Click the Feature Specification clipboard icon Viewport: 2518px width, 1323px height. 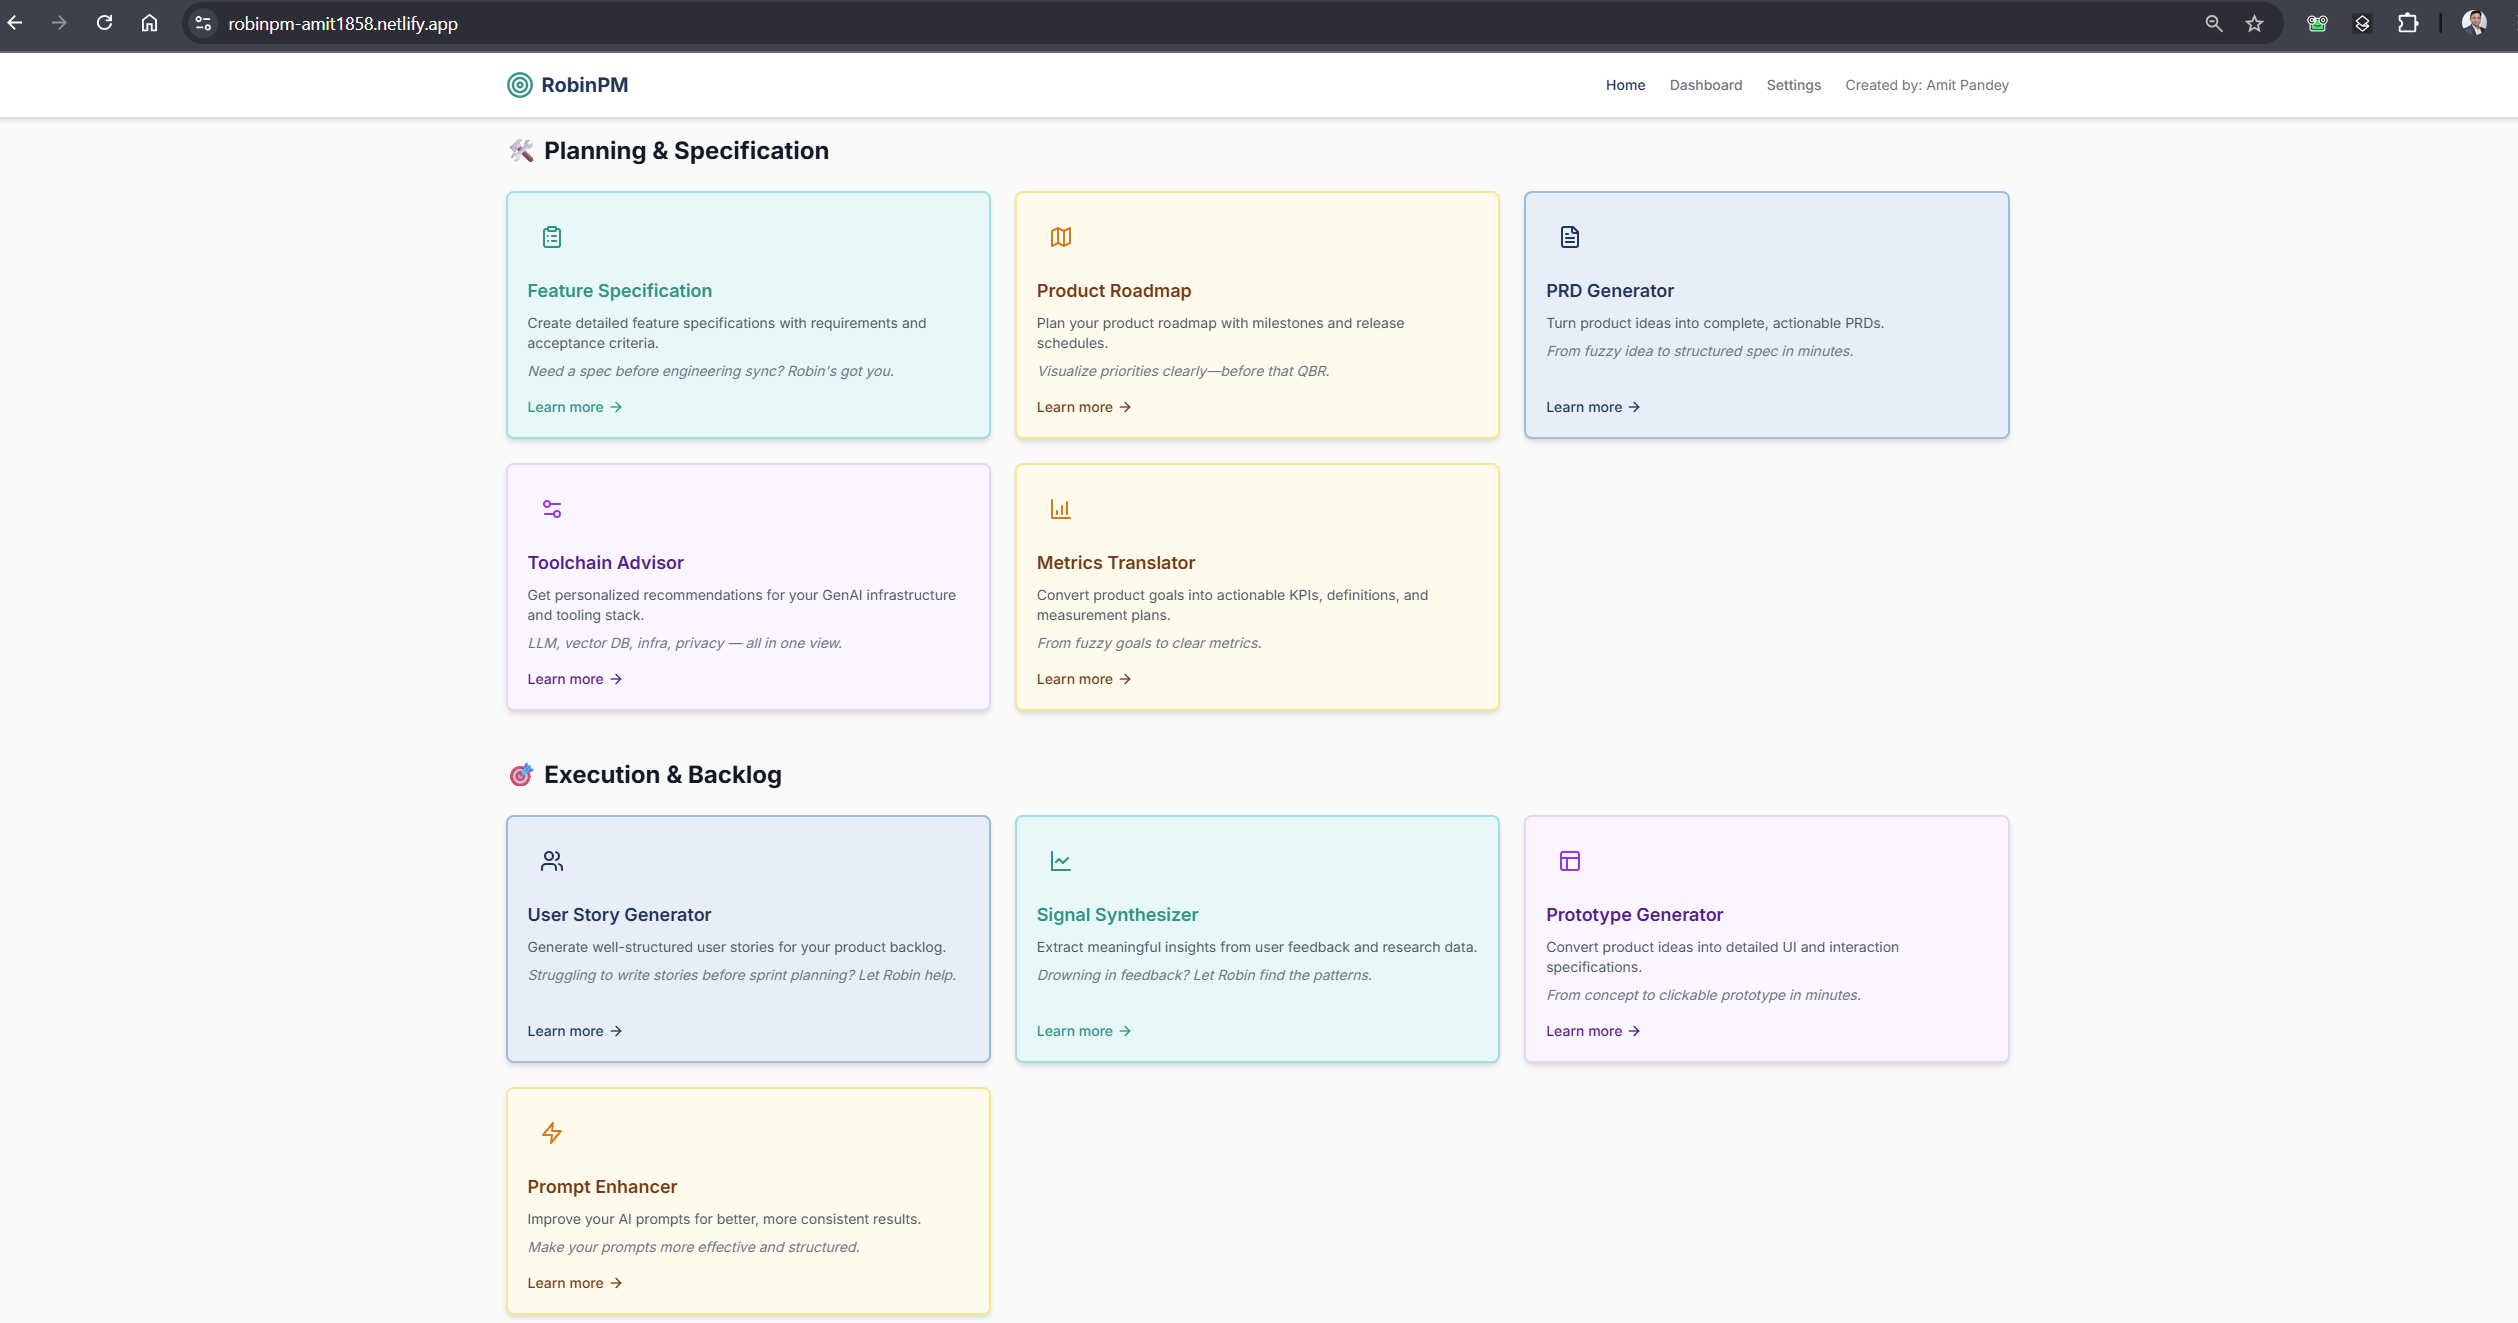pos(552,237)
